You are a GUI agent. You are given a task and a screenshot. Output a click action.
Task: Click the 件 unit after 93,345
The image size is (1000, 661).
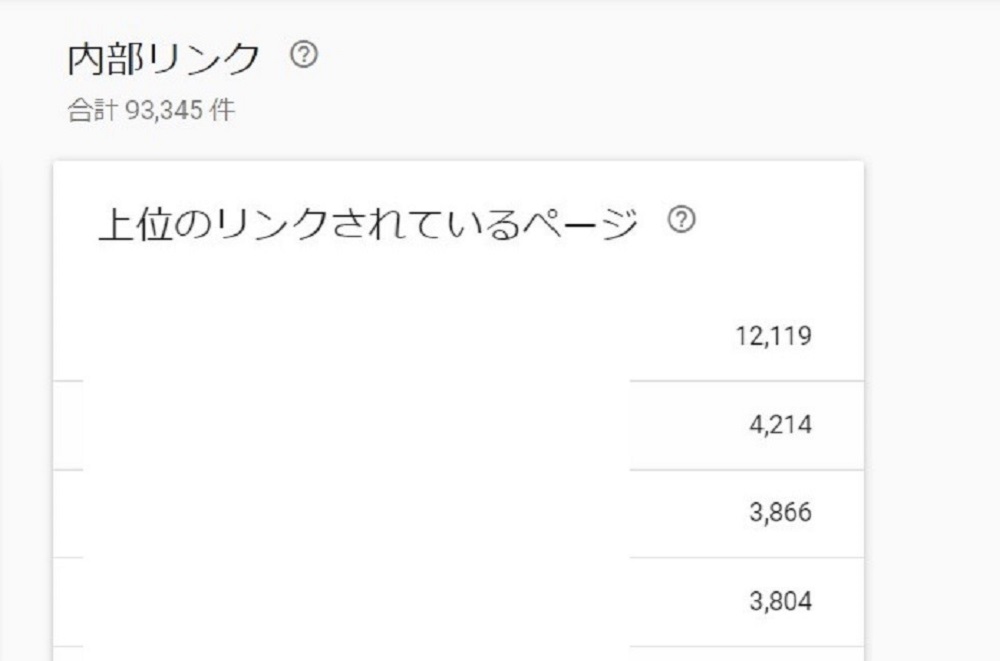pyautogui.click(x=223, y=110)
